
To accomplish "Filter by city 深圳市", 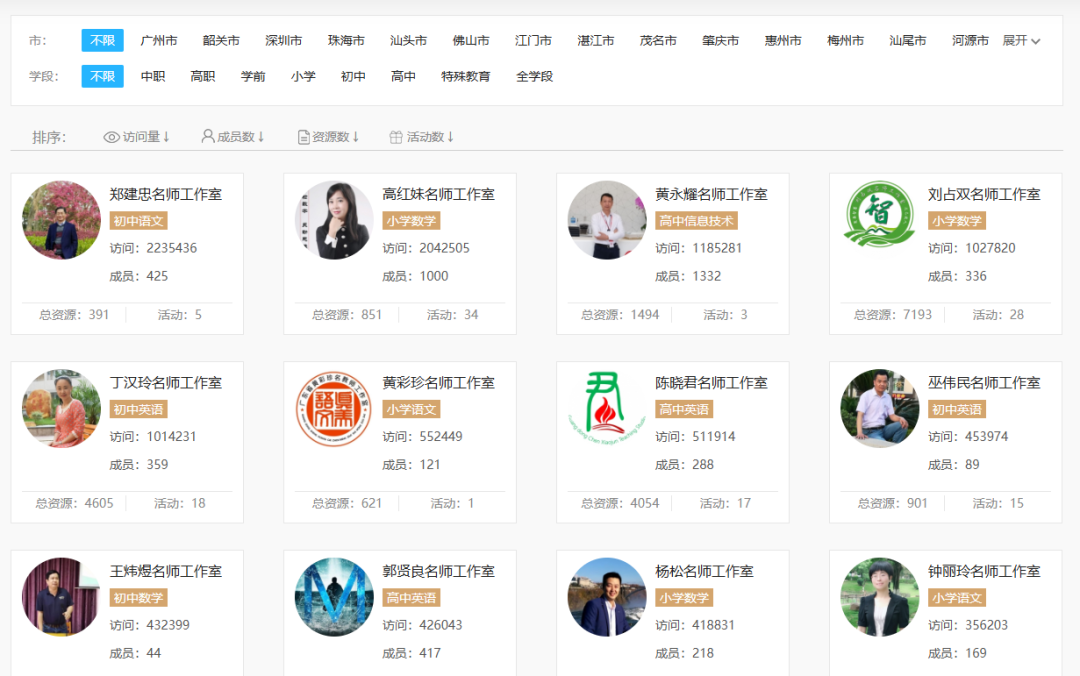I will tap(283, 41).
